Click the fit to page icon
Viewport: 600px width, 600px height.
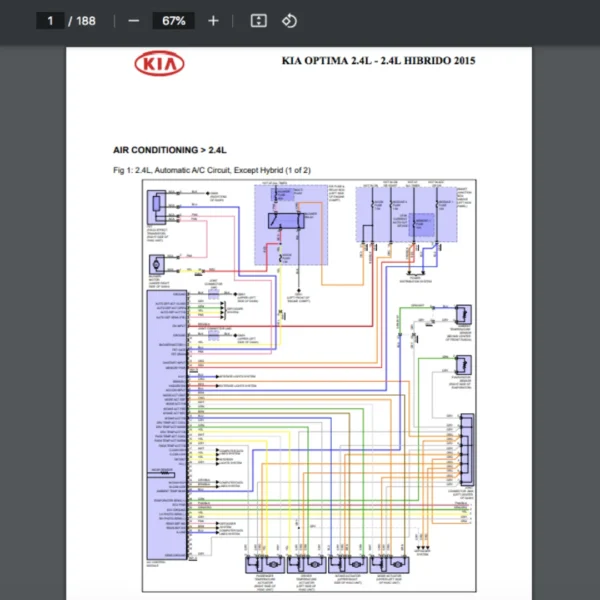coord(258,20)
